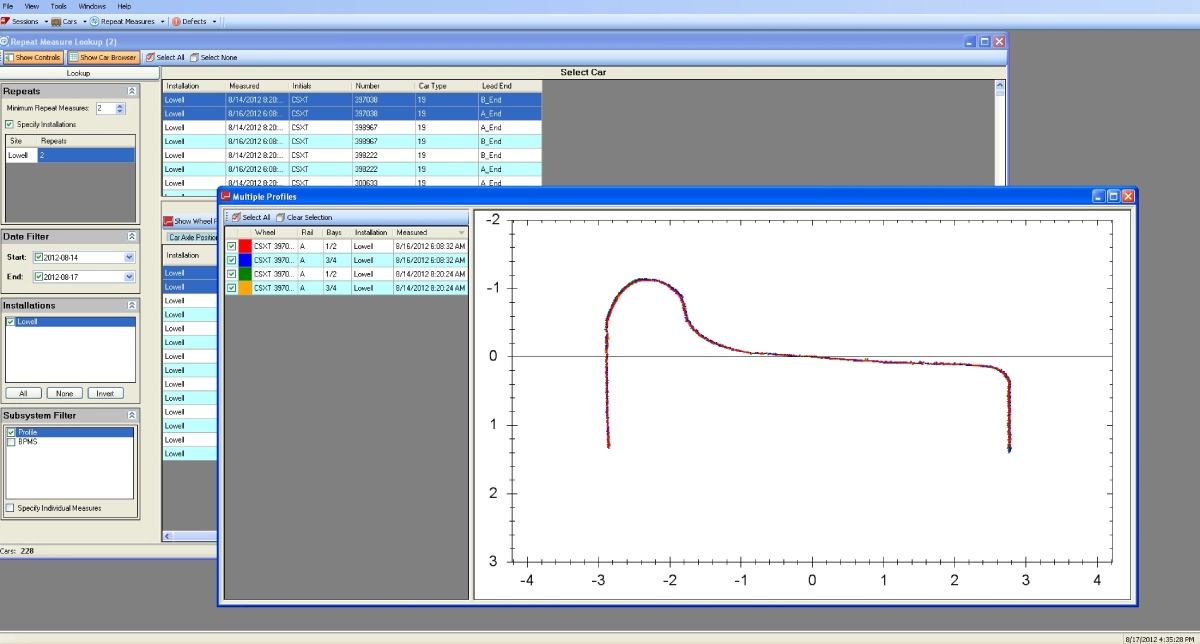Click Select All in Multiple Profiles window
The width and height of the screenshot is (1200, 644).
pos(250,217)
